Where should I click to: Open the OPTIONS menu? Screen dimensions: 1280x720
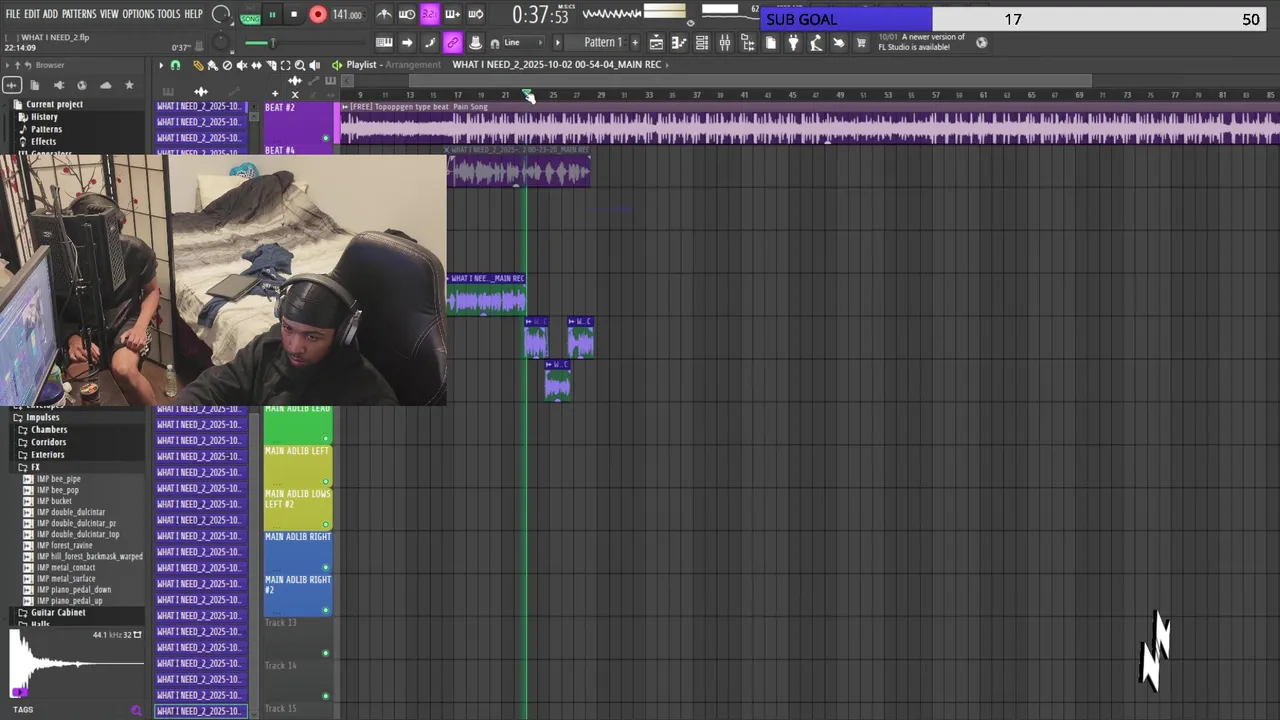(x=138, y=14)
